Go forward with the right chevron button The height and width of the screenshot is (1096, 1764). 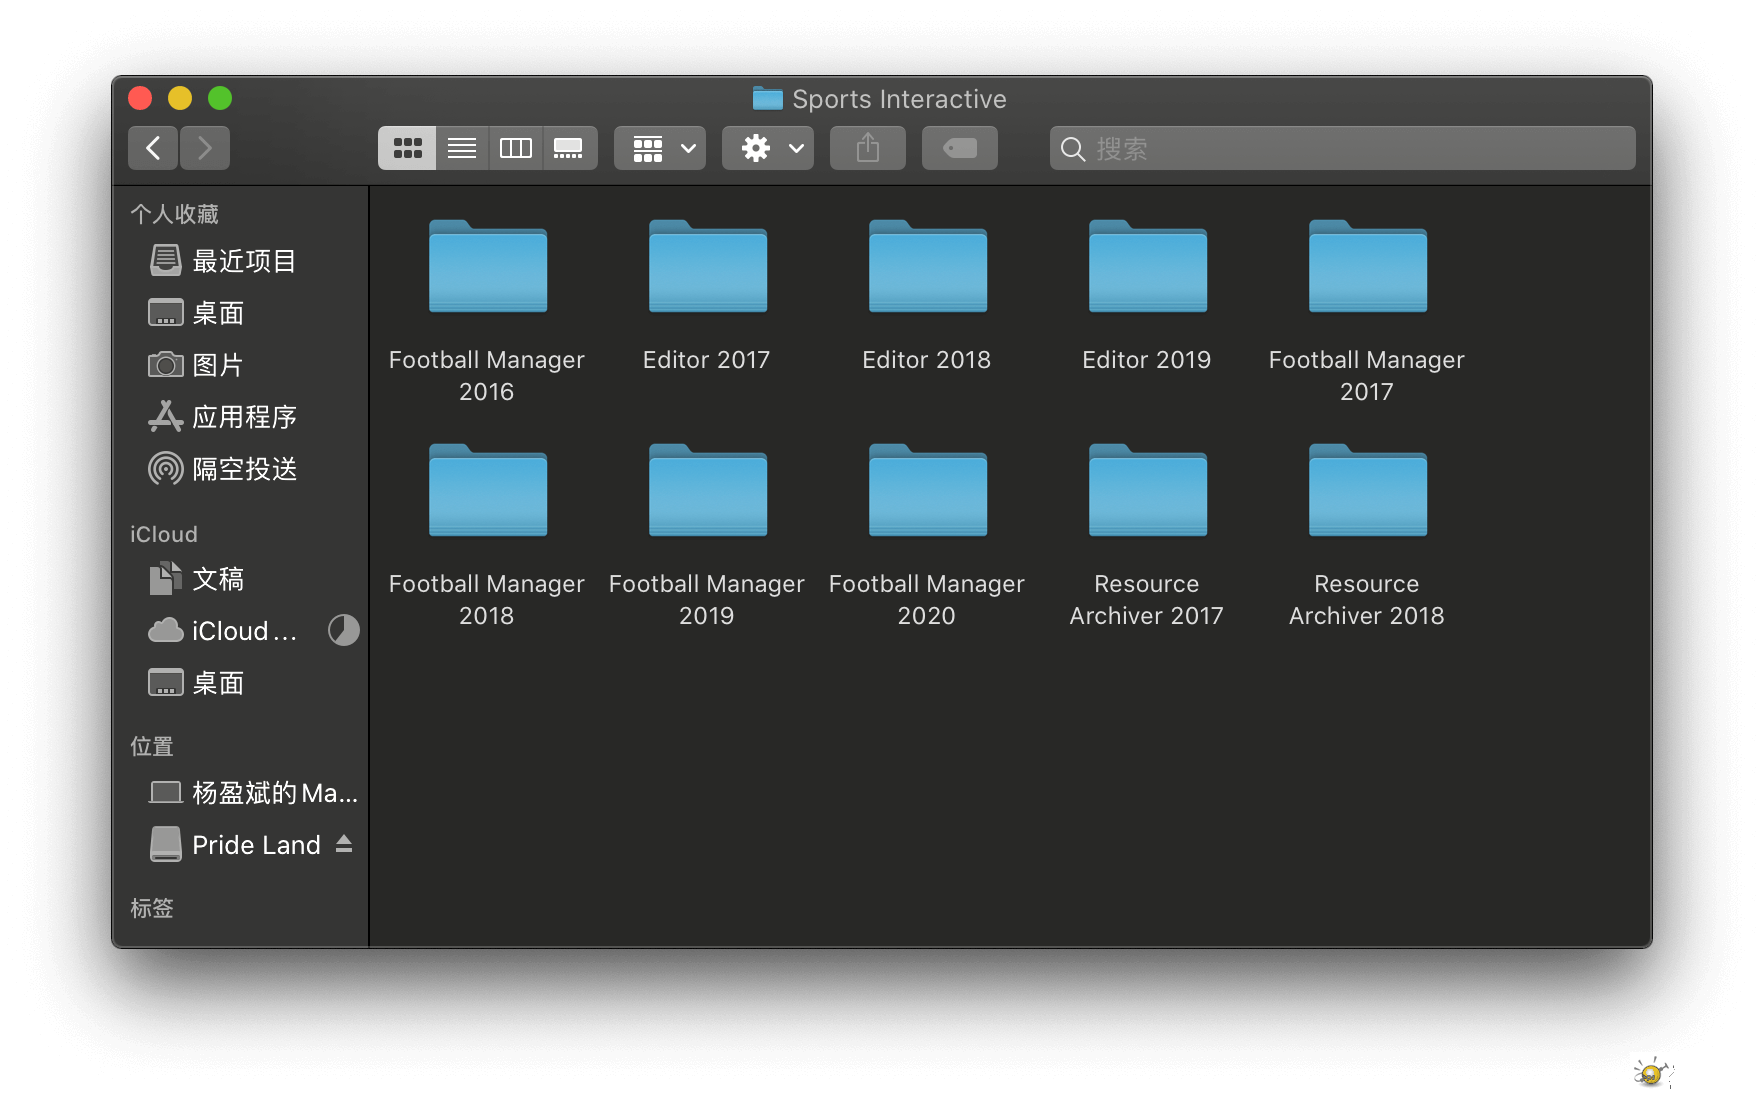[x=205, y=148]
